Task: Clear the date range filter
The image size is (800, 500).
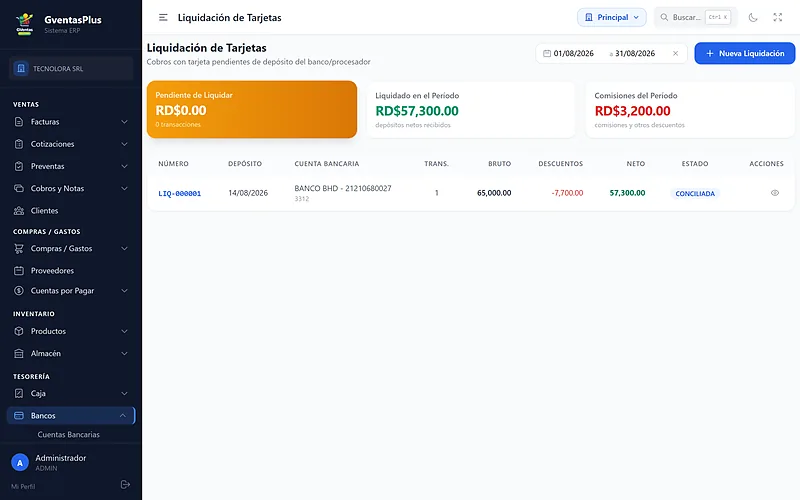Action: coord(676,54)
